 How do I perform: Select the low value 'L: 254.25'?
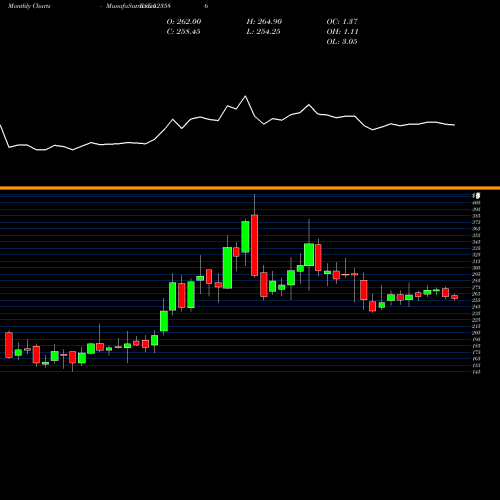pos(263,31)
